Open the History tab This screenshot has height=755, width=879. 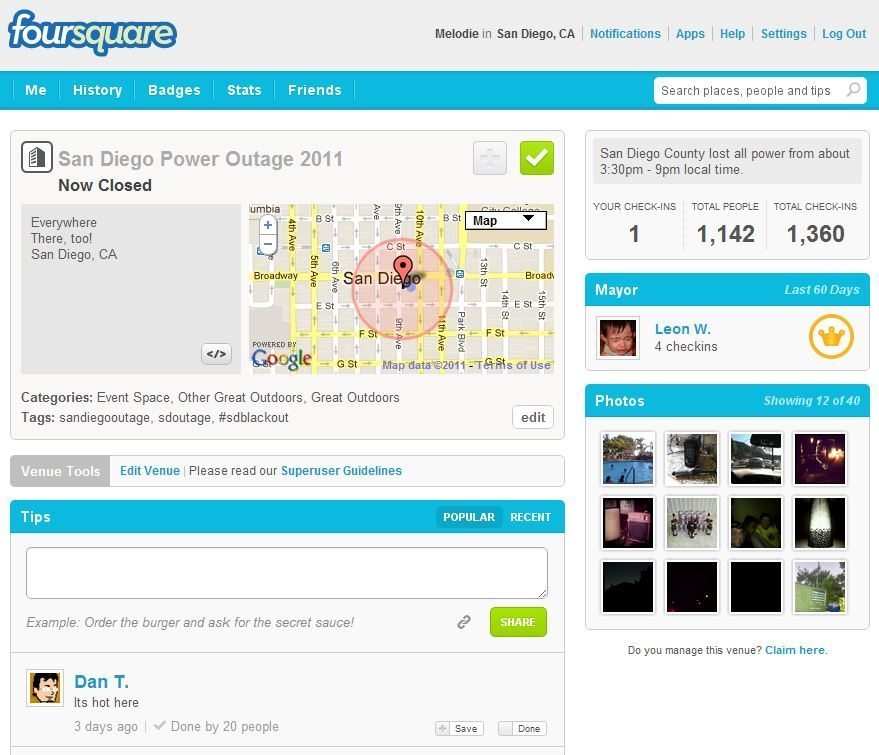[x=98, y=90]
